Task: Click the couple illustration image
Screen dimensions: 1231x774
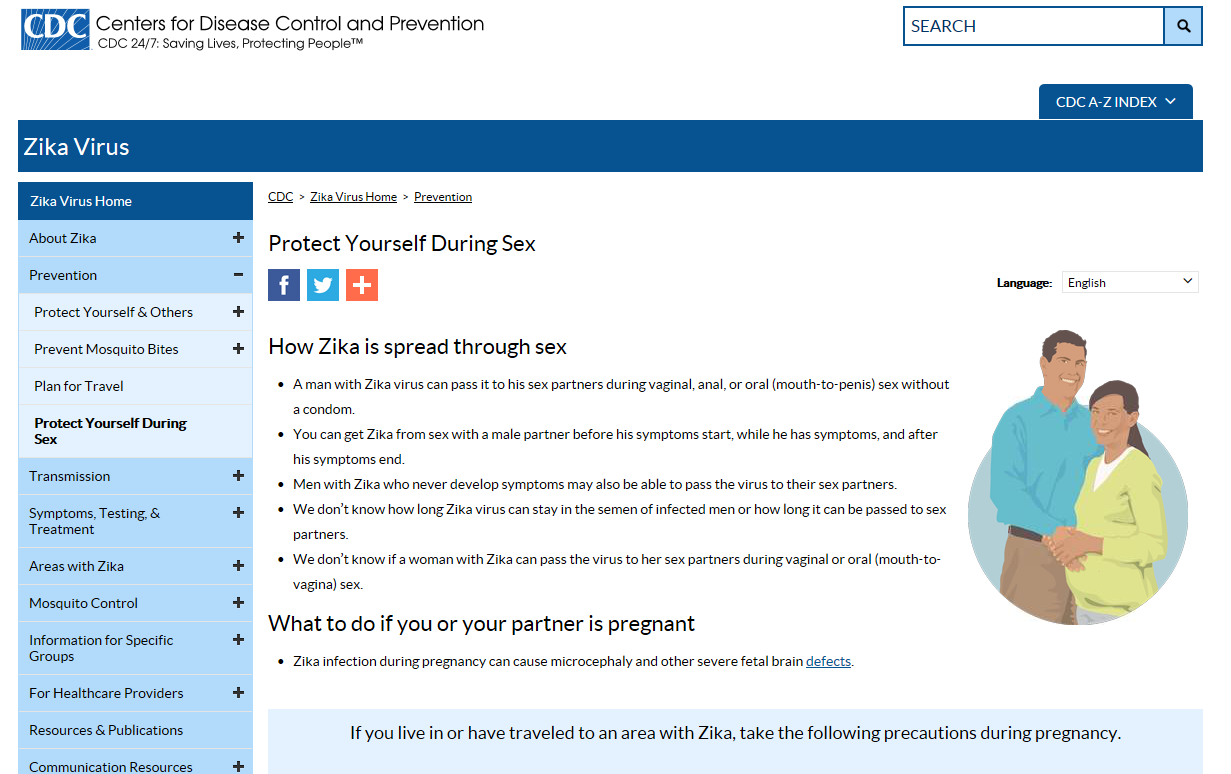Action: 1077,478
